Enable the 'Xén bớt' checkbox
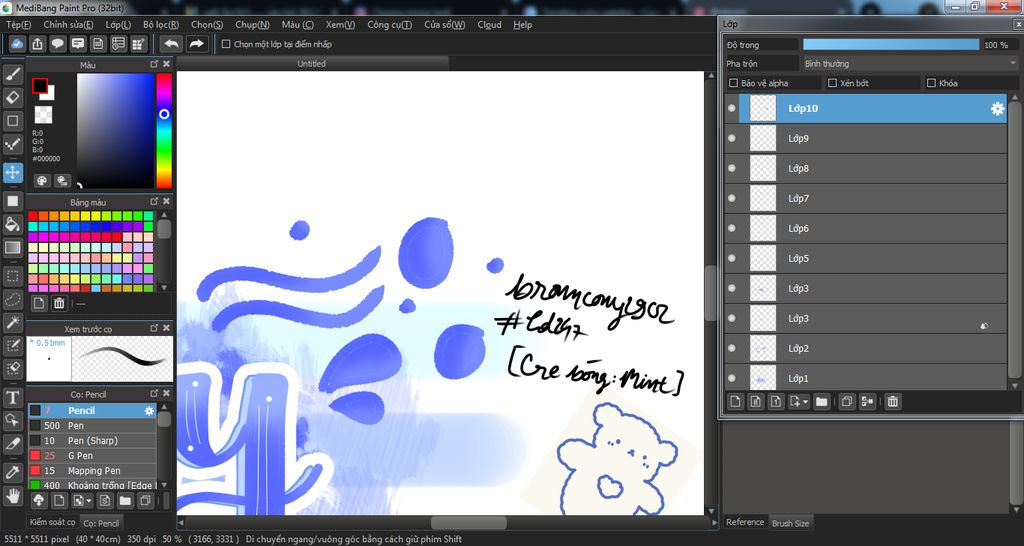This screenshot has height=546, width=1024. (832, 83)
